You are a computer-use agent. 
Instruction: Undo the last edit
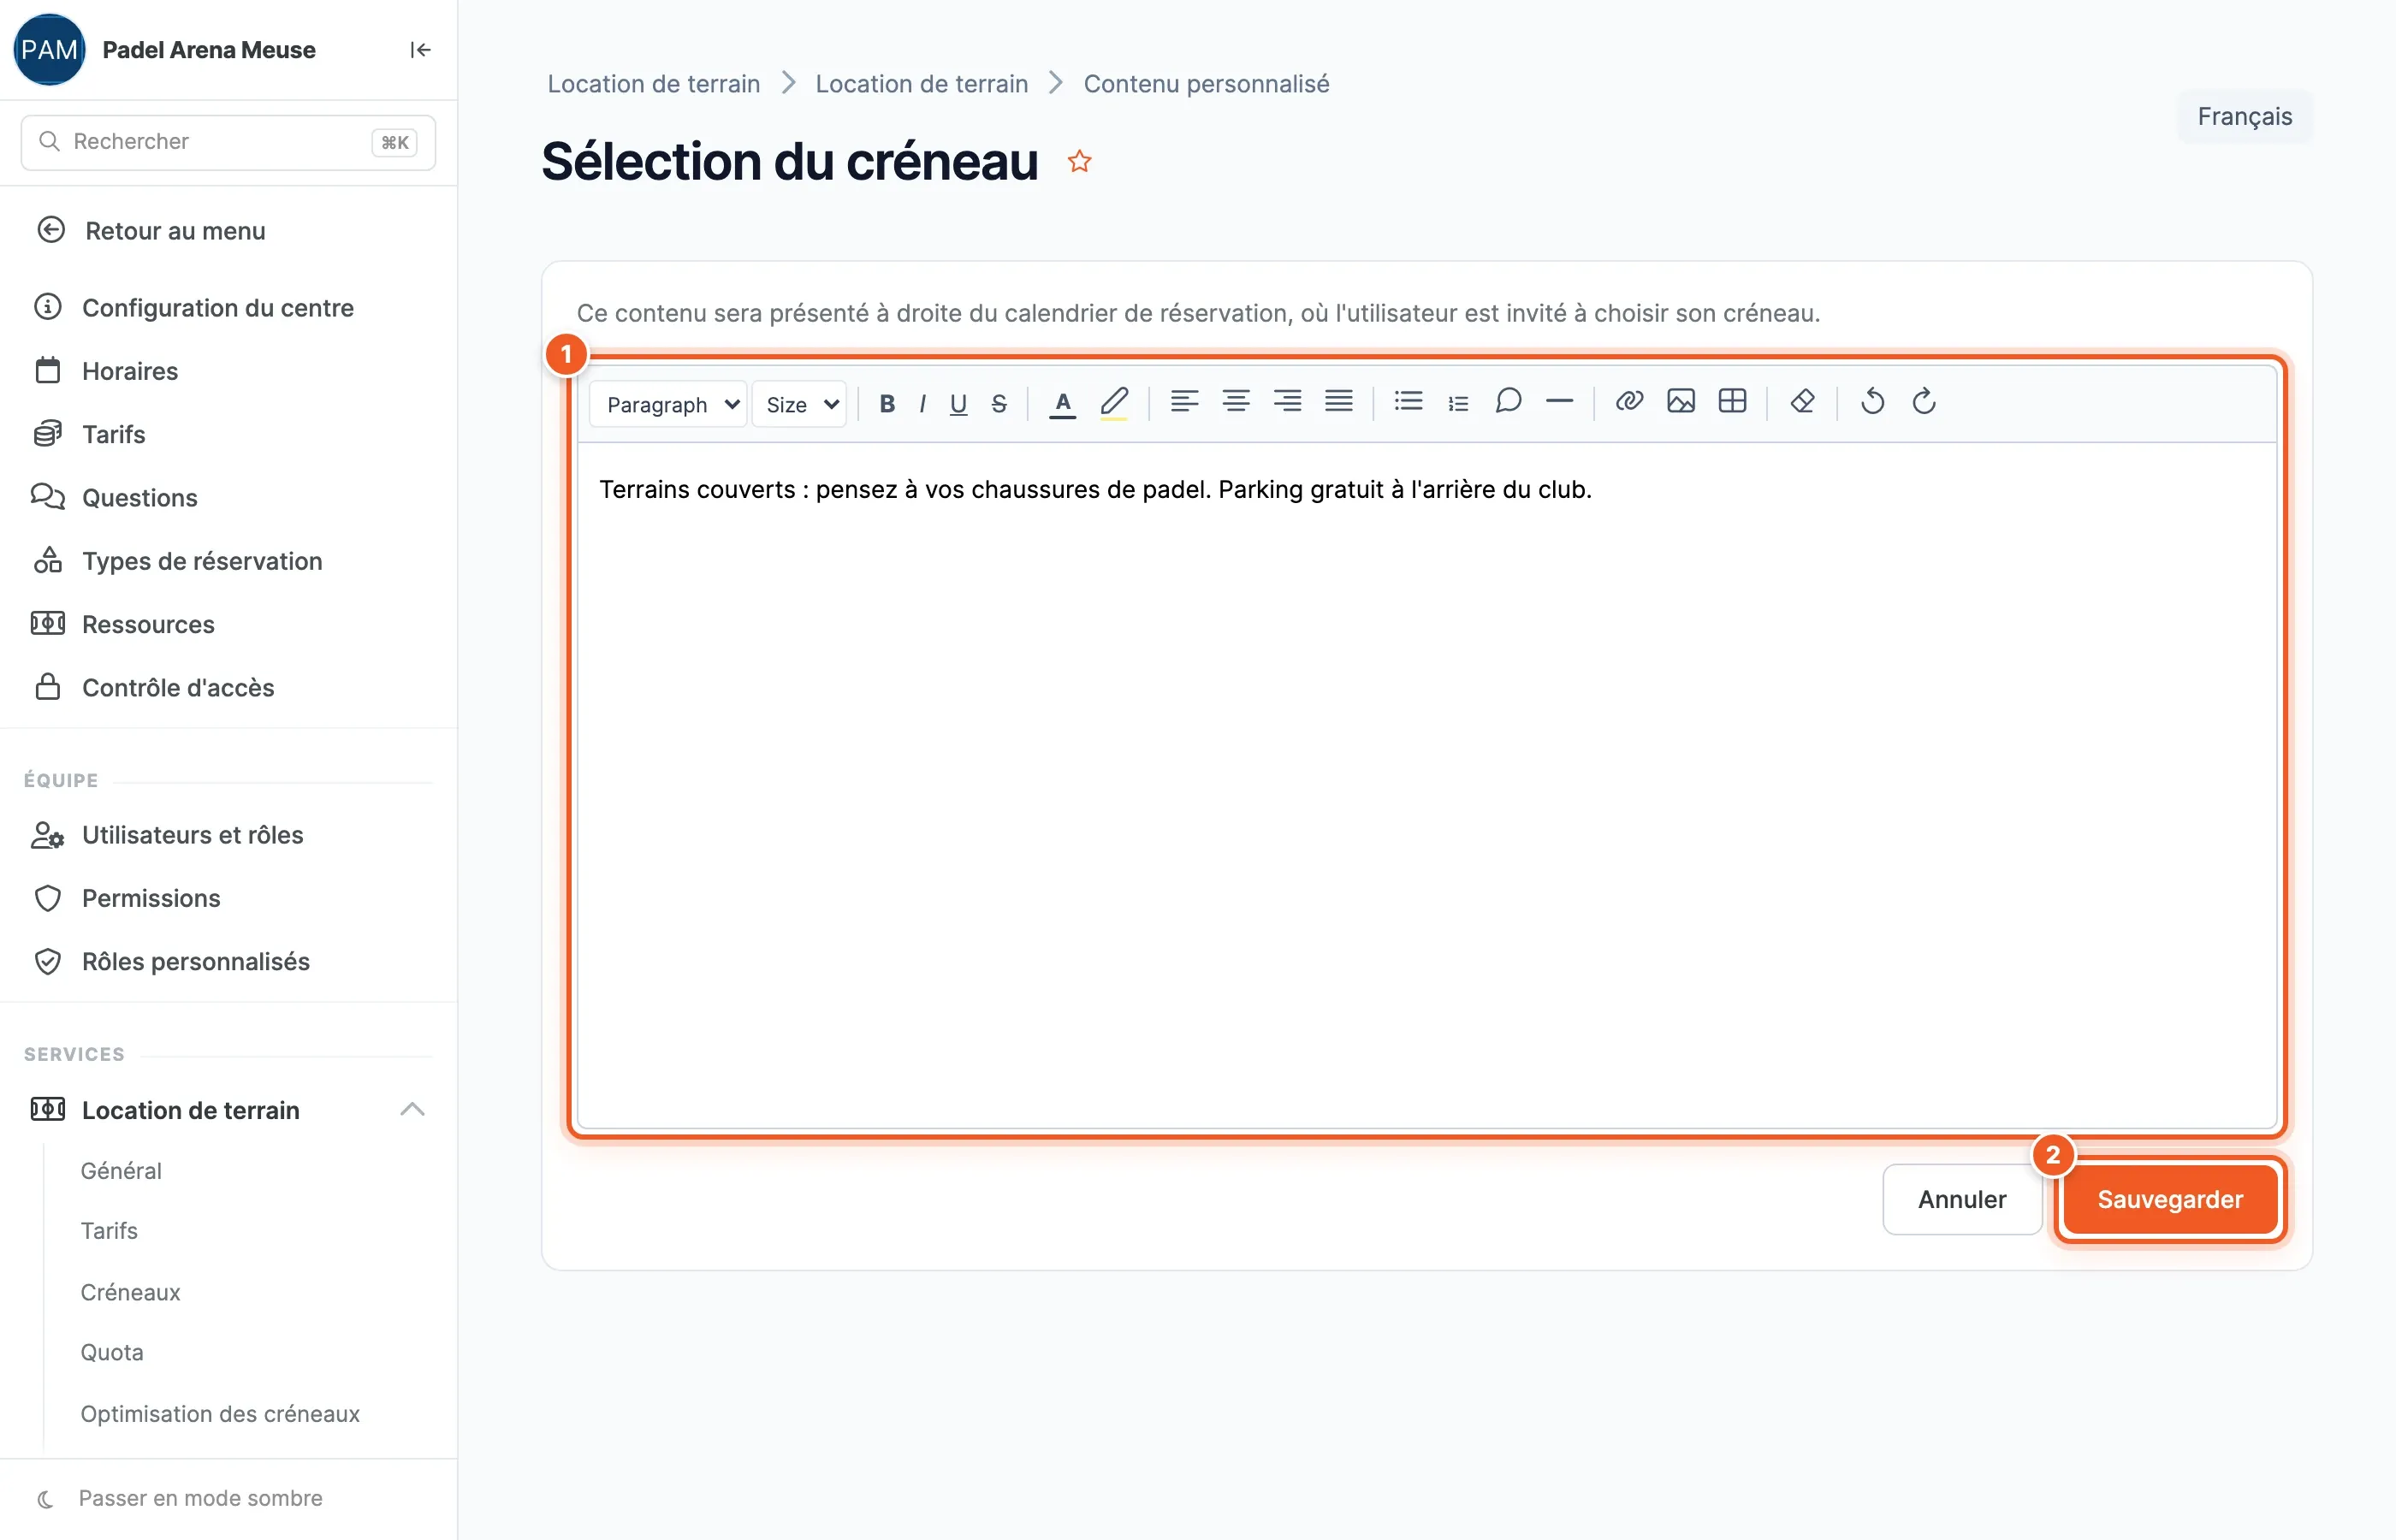tap(1872, 401)
